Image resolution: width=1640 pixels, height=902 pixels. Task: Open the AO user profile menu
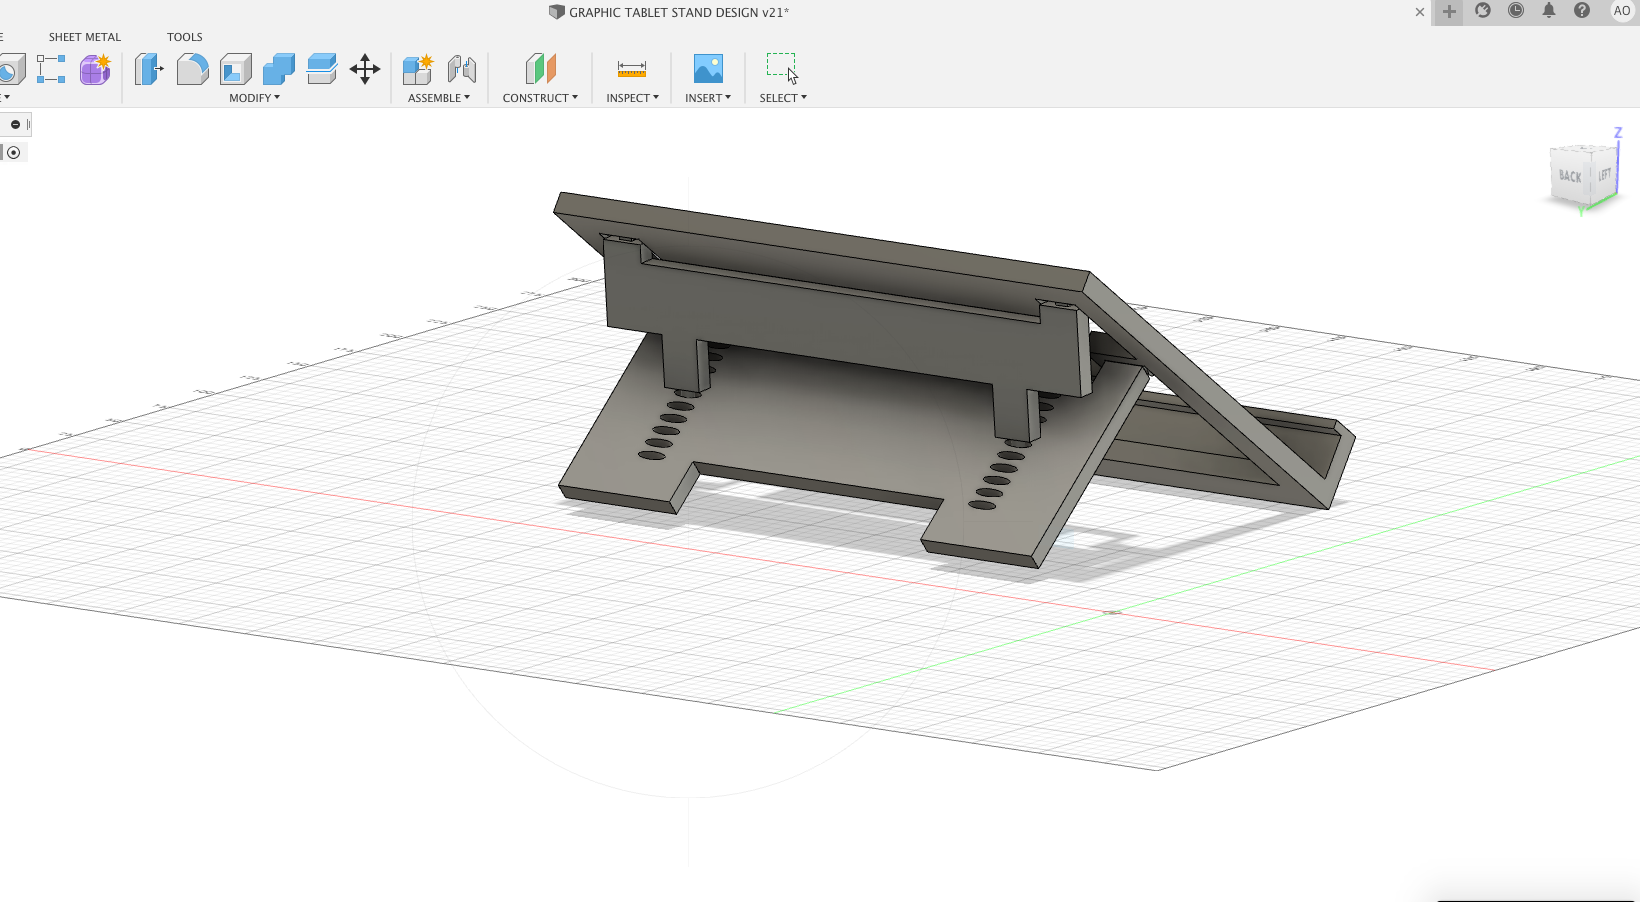tap(1622, 11)
